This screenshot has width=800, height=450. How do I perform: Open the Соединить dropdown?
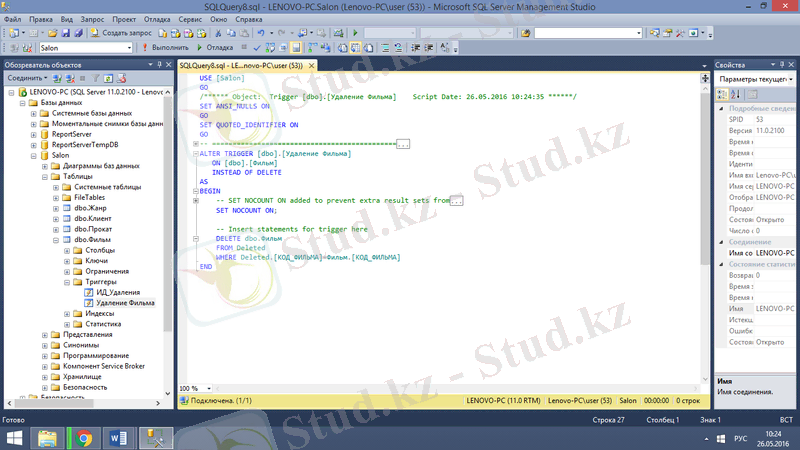coord(27,79)
